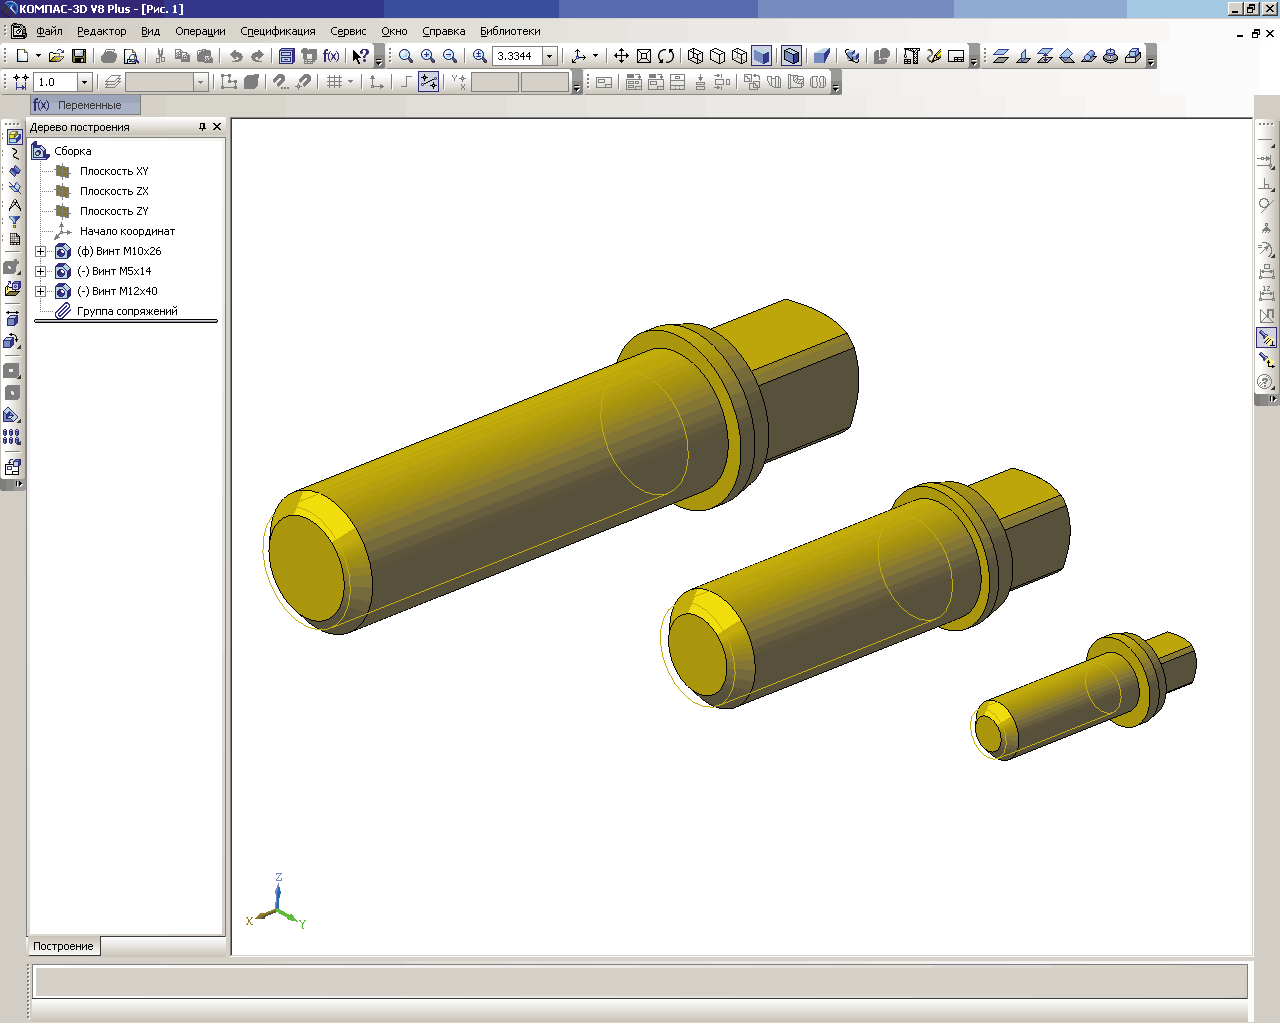Click the Построение tab below the tree
This screenshot has width=1280, height=1024.
coord(63,946)
